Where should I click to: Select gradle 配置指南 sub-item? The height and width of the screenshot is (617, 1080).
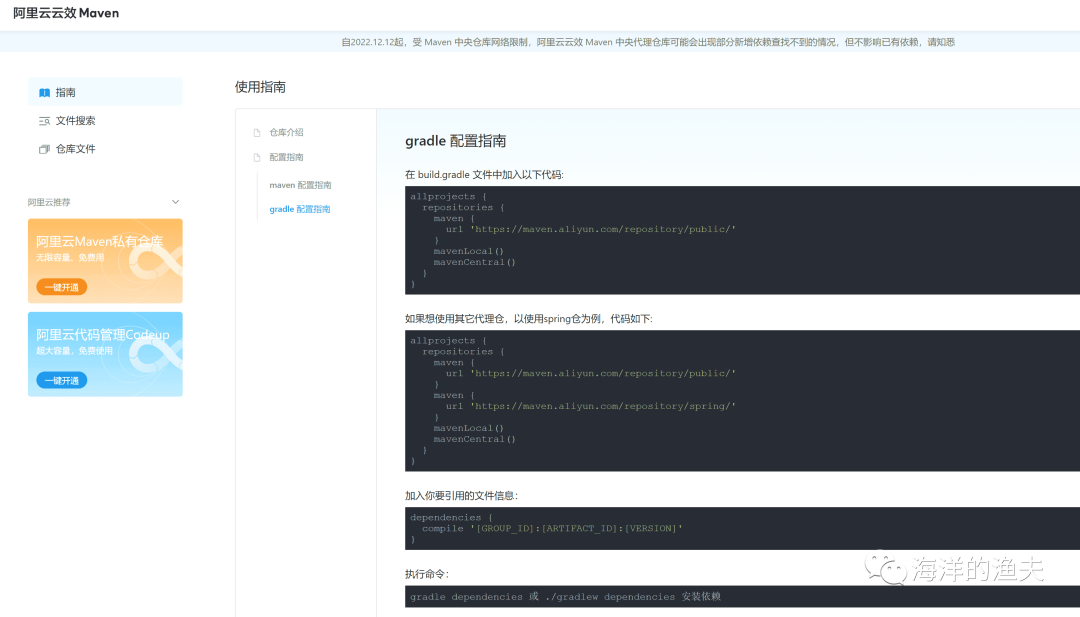pyautogui.click(x=300, y=209)
